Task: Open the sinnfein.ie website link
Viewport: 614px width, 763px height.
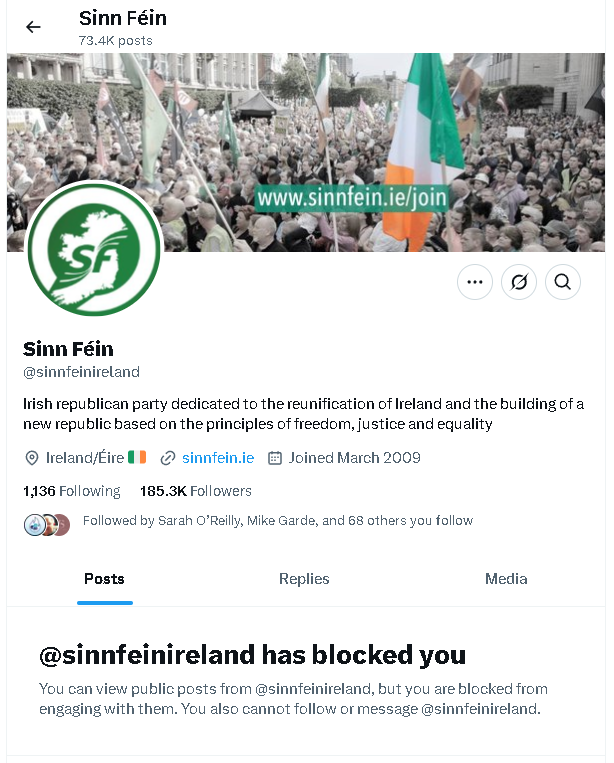Action: [218, 458]
